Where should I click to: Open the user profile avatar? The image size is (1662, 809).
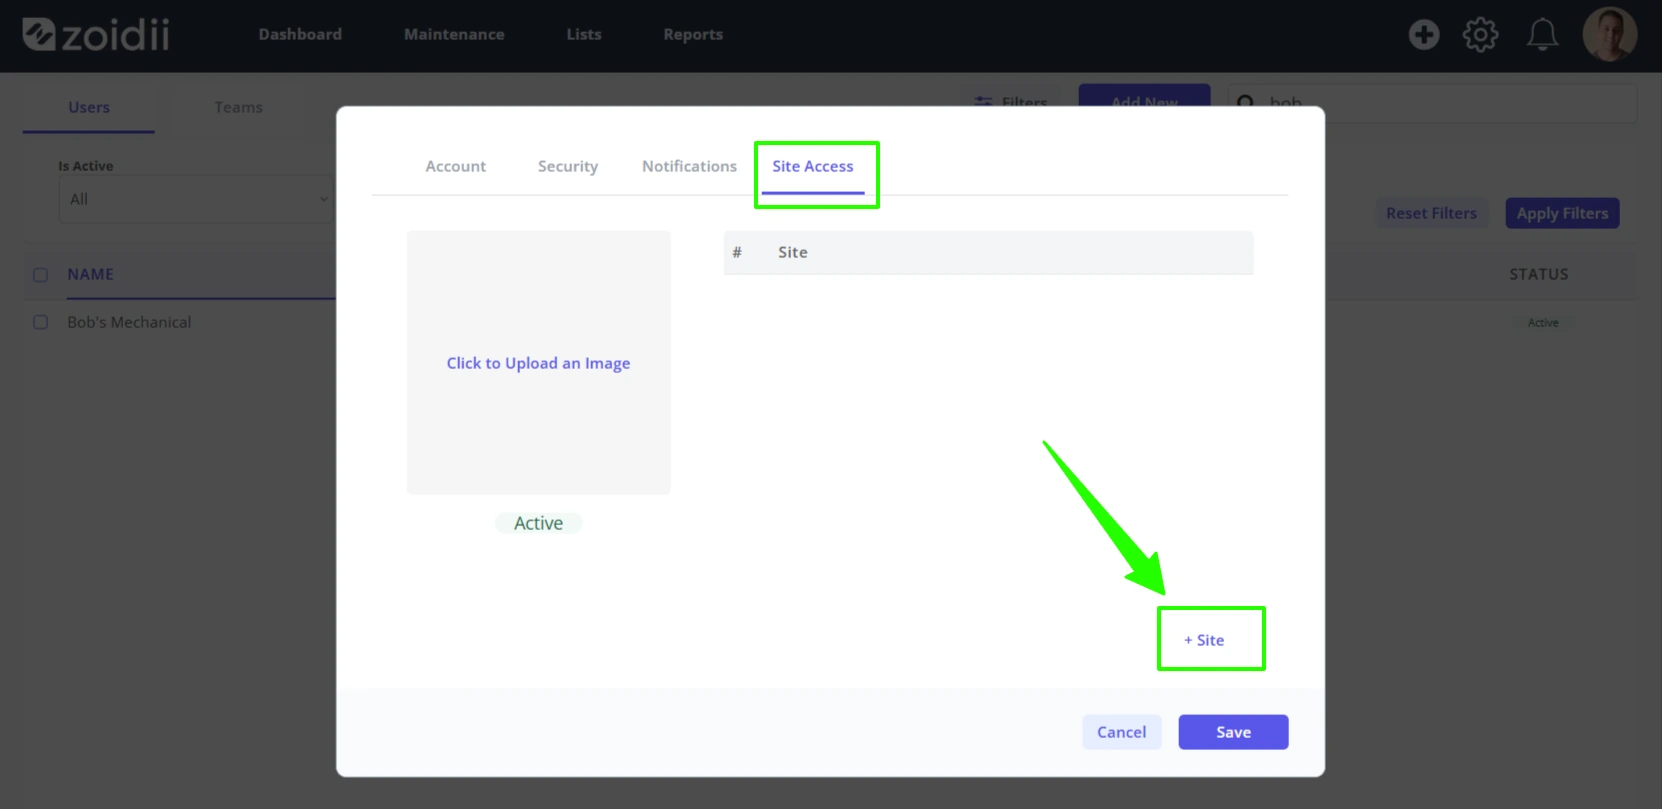(x=1609, y=35)
